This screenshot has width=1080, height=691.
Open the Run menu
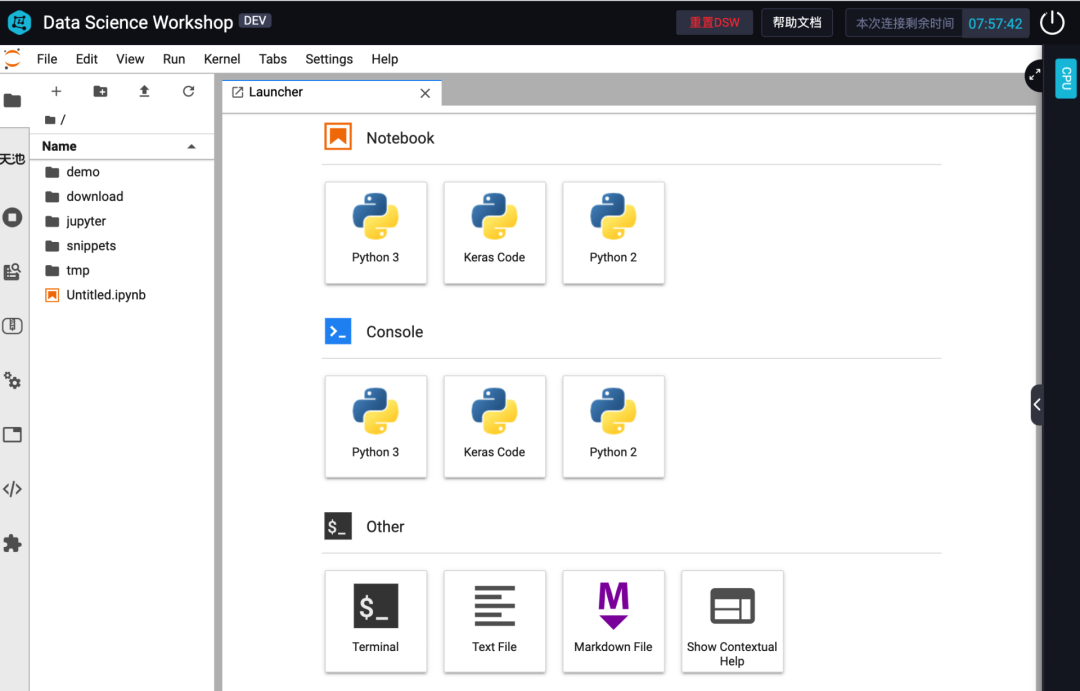174,59
